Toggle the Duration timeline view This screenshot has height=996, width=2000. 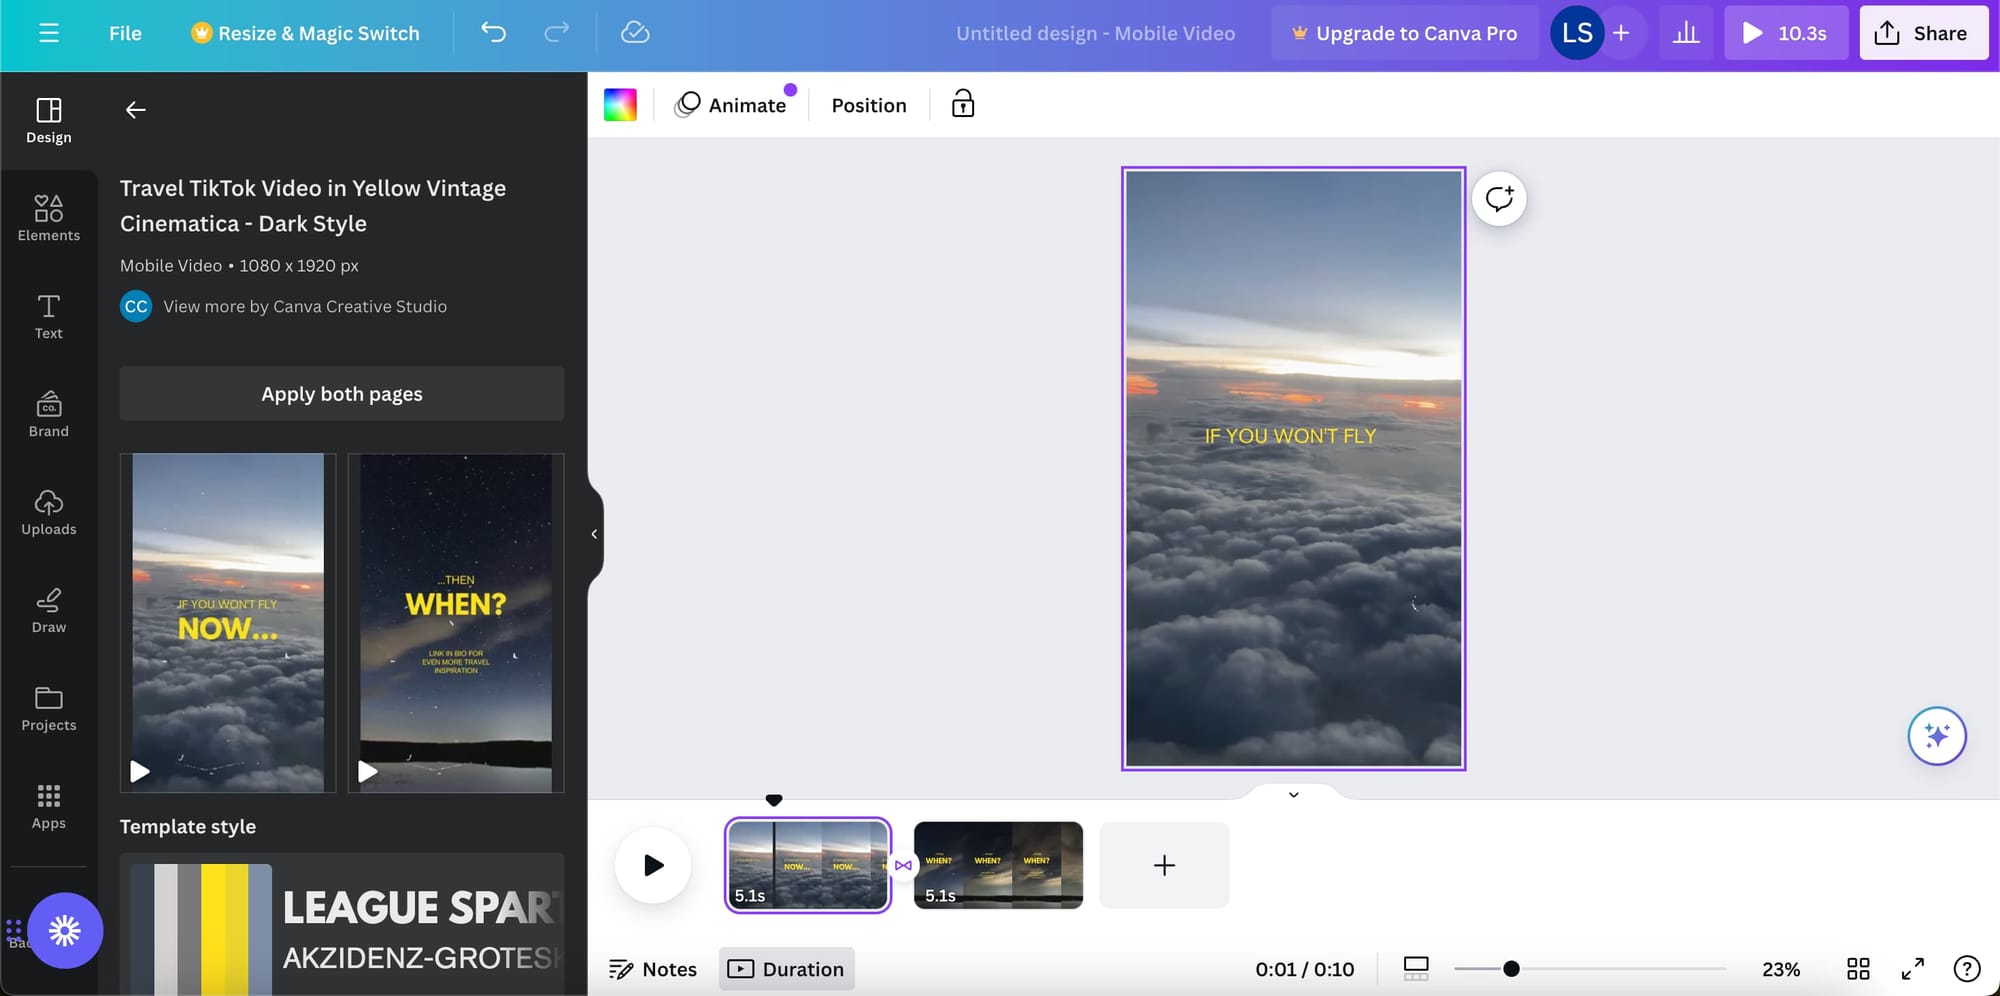[x=787, y=969]
